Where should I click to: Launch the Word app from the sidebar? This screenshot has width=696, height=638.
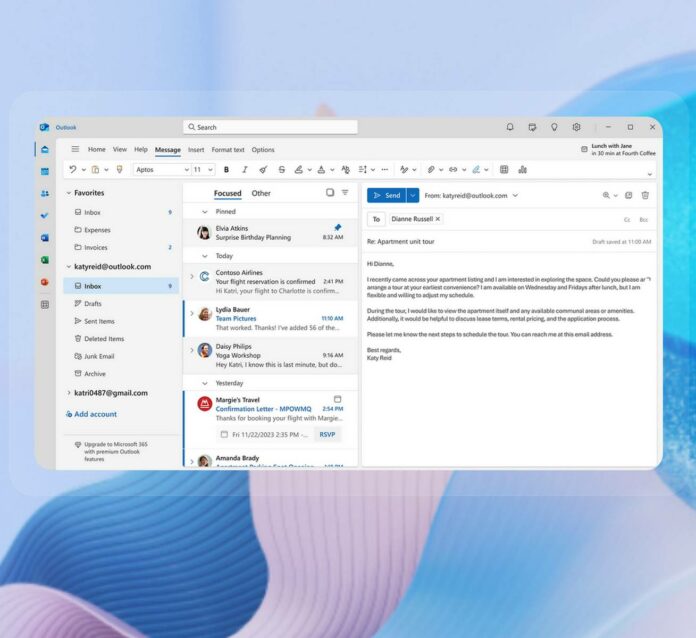(x=45, y=238)
